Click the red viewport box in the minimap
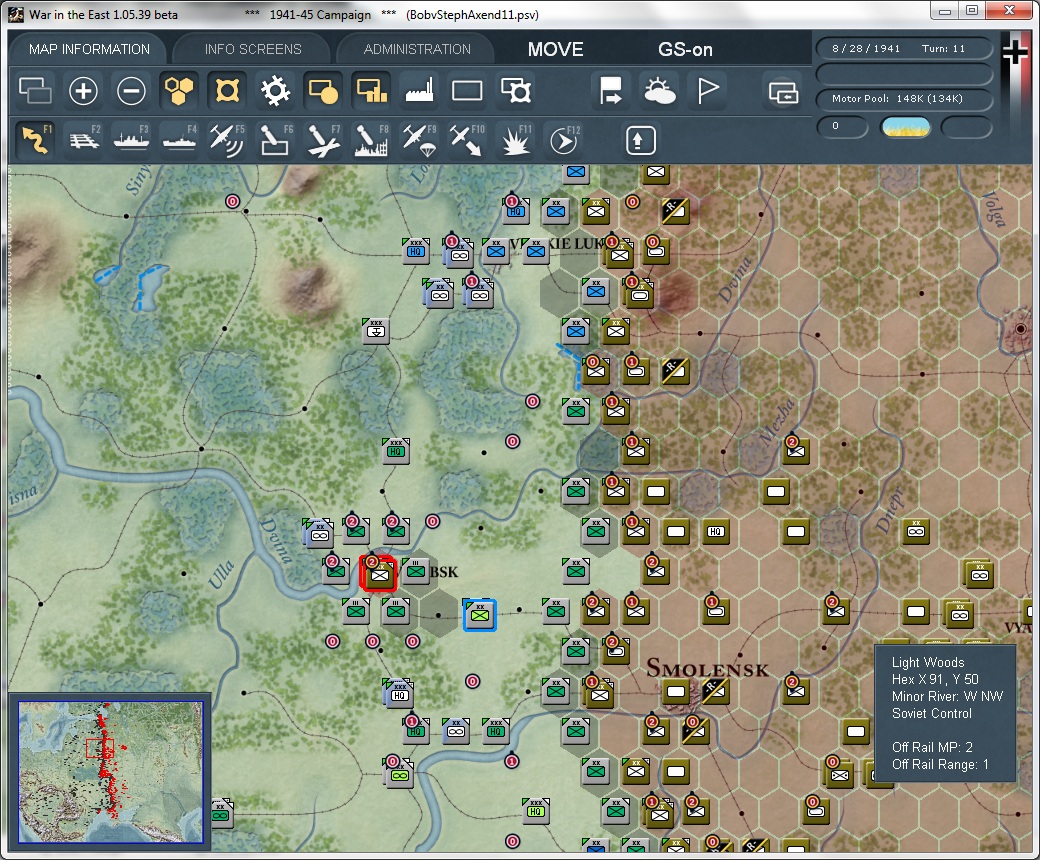This screenshot has height=860, width=1040. pos(100,748)
